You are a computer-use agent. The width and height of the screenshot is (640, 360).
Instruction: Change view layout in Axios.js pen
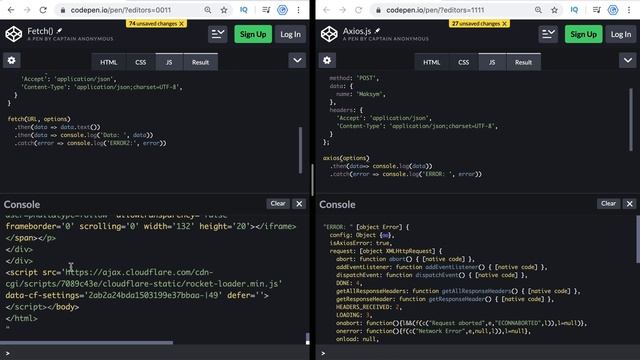click(x=548, y=34)
